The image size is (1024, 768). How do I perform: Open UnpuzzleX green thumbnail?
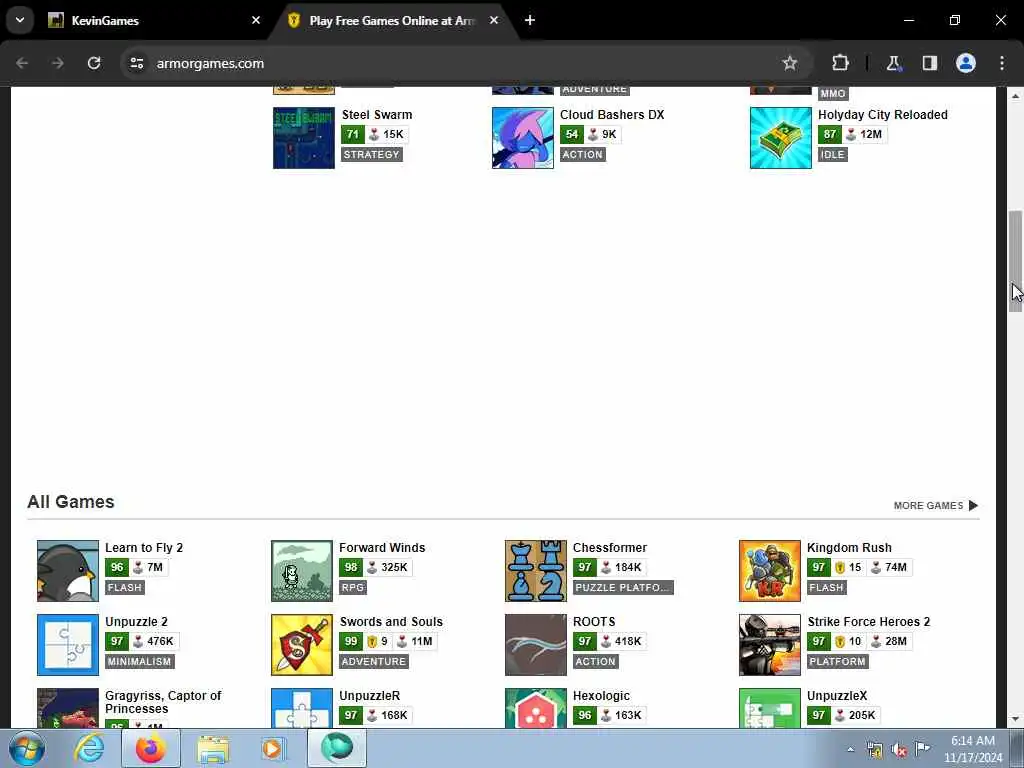[x=769, y=708]
